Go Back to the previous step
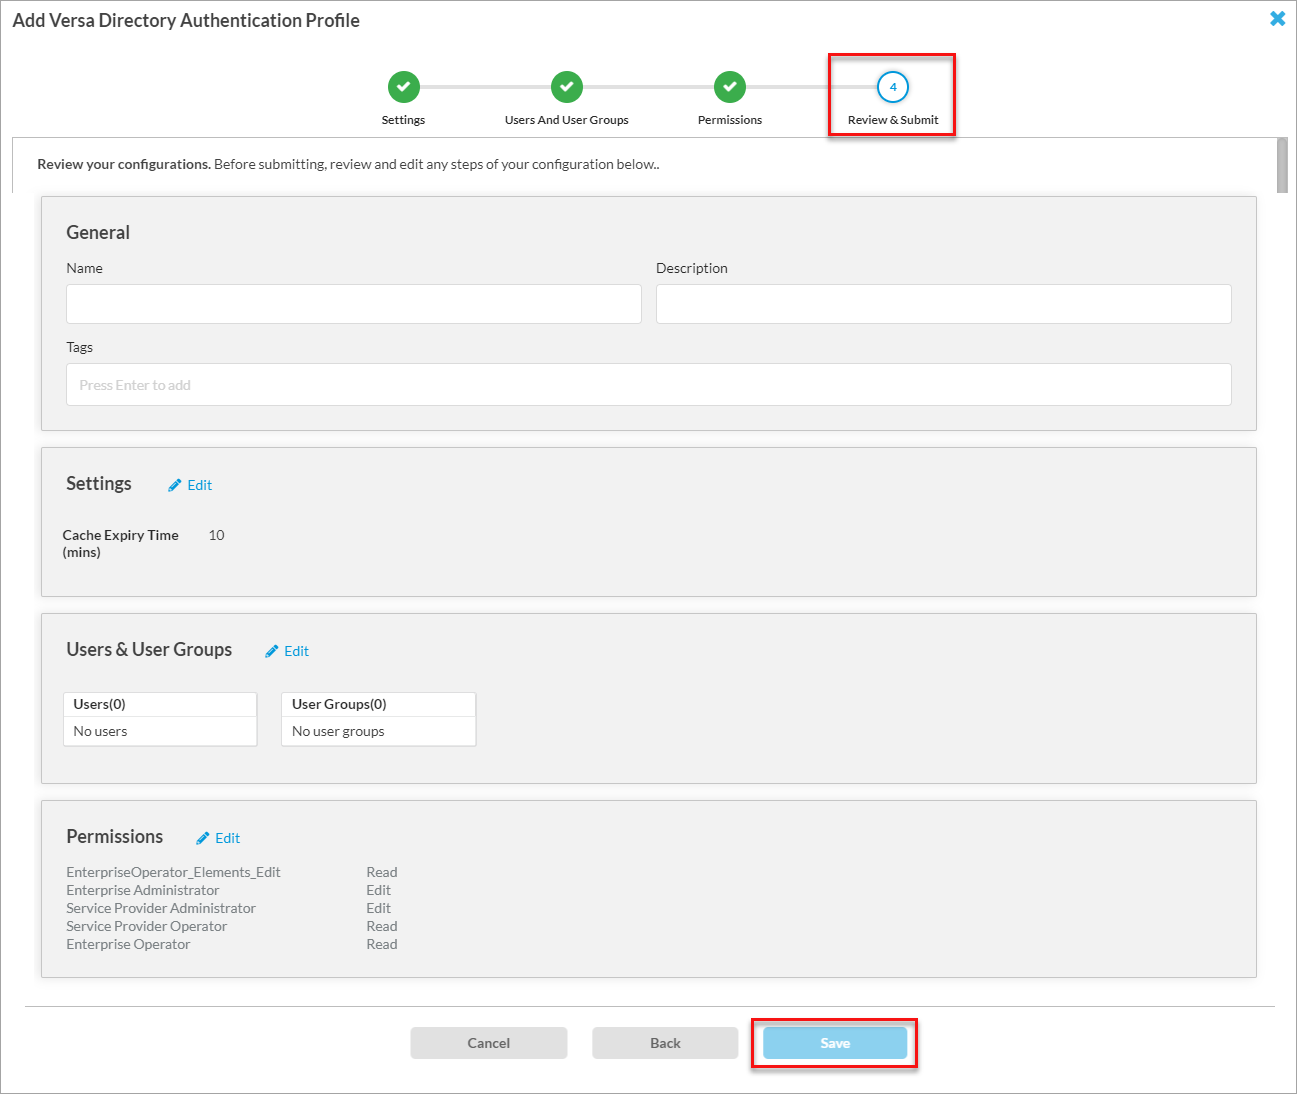This screenshot has height=1094, width=1297. pos(665,1043)
